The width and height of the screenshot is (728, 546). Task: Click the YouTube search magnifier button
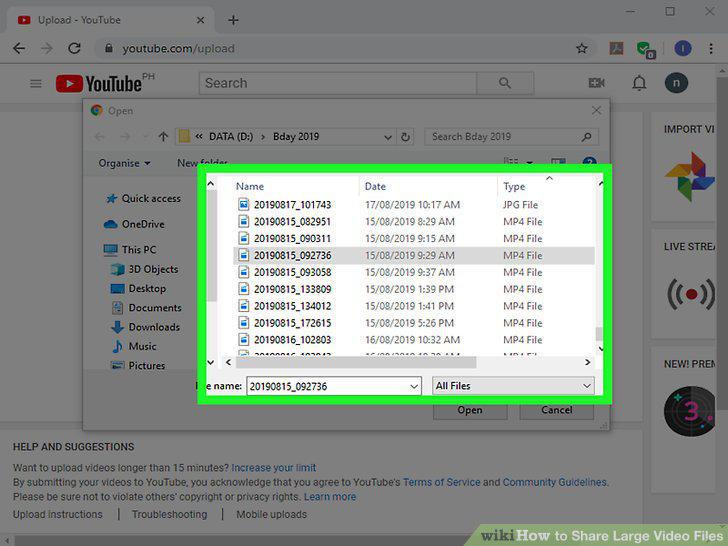[x=505, y=83]
